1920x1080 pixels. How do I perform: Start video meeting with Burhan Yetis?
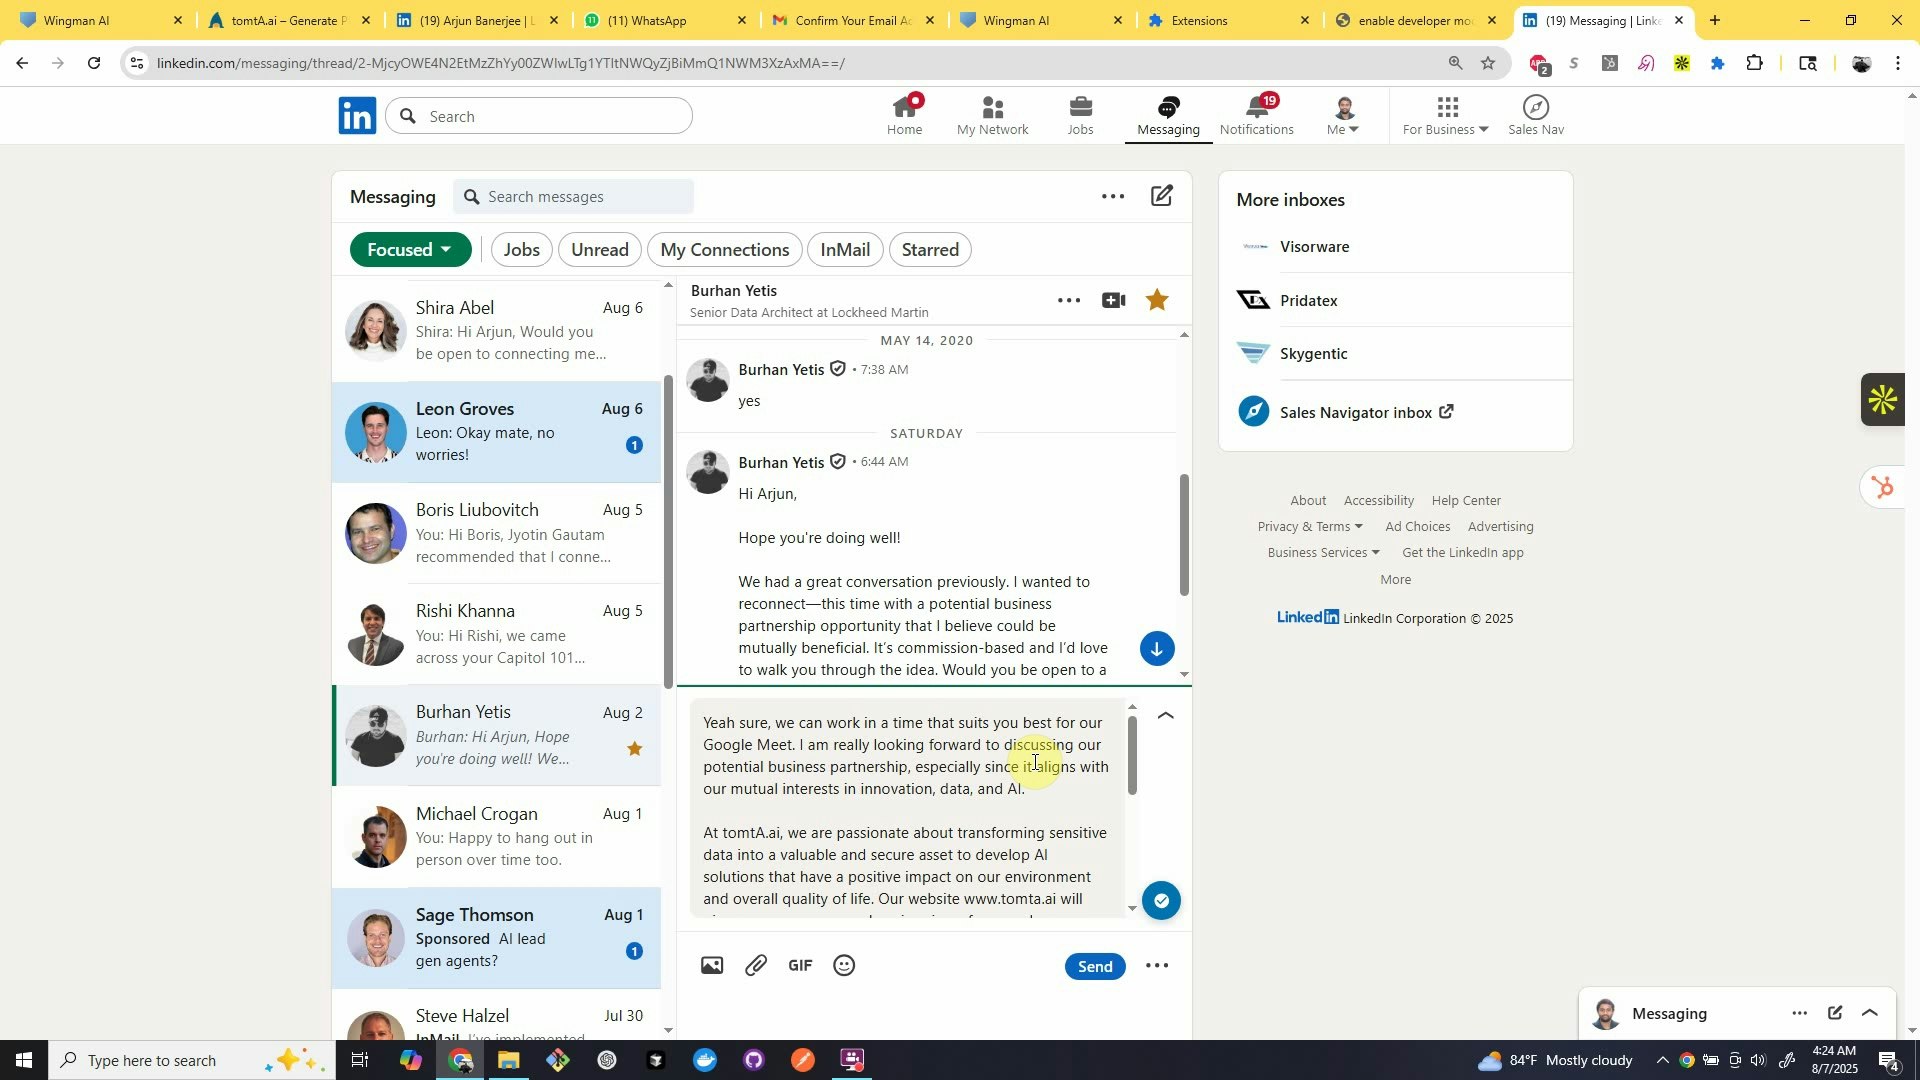(x=1113, y=300)
